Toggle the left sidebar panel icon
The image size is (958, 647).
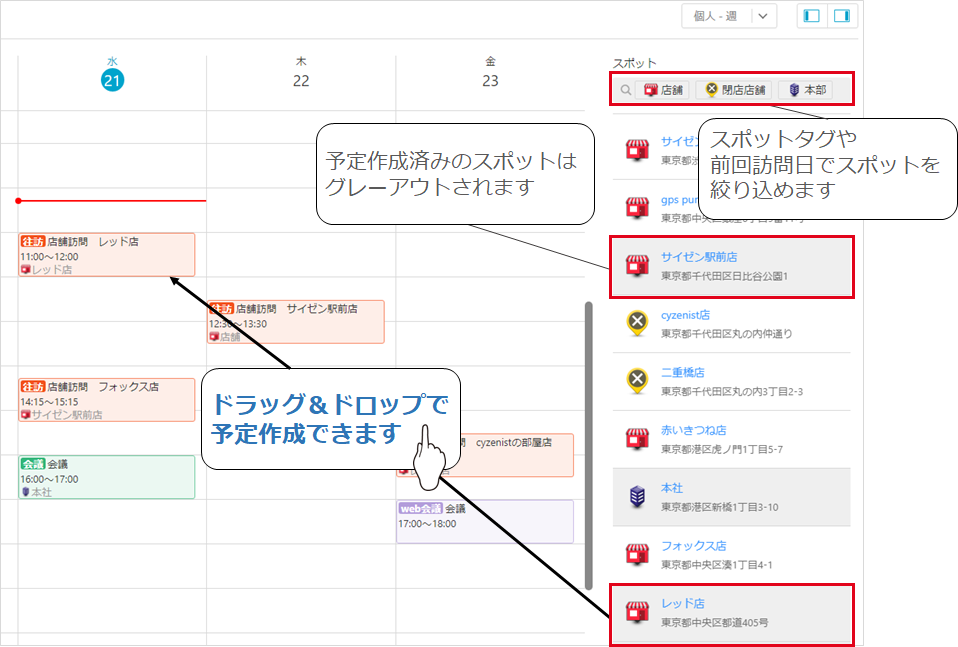point(812,16)
